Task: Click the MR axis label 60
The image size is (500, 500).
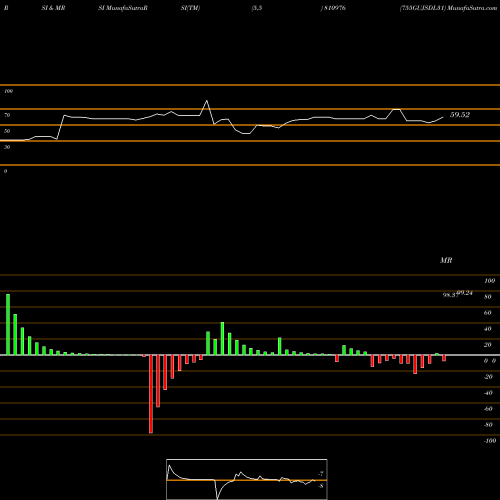Action: click(488, 313)
